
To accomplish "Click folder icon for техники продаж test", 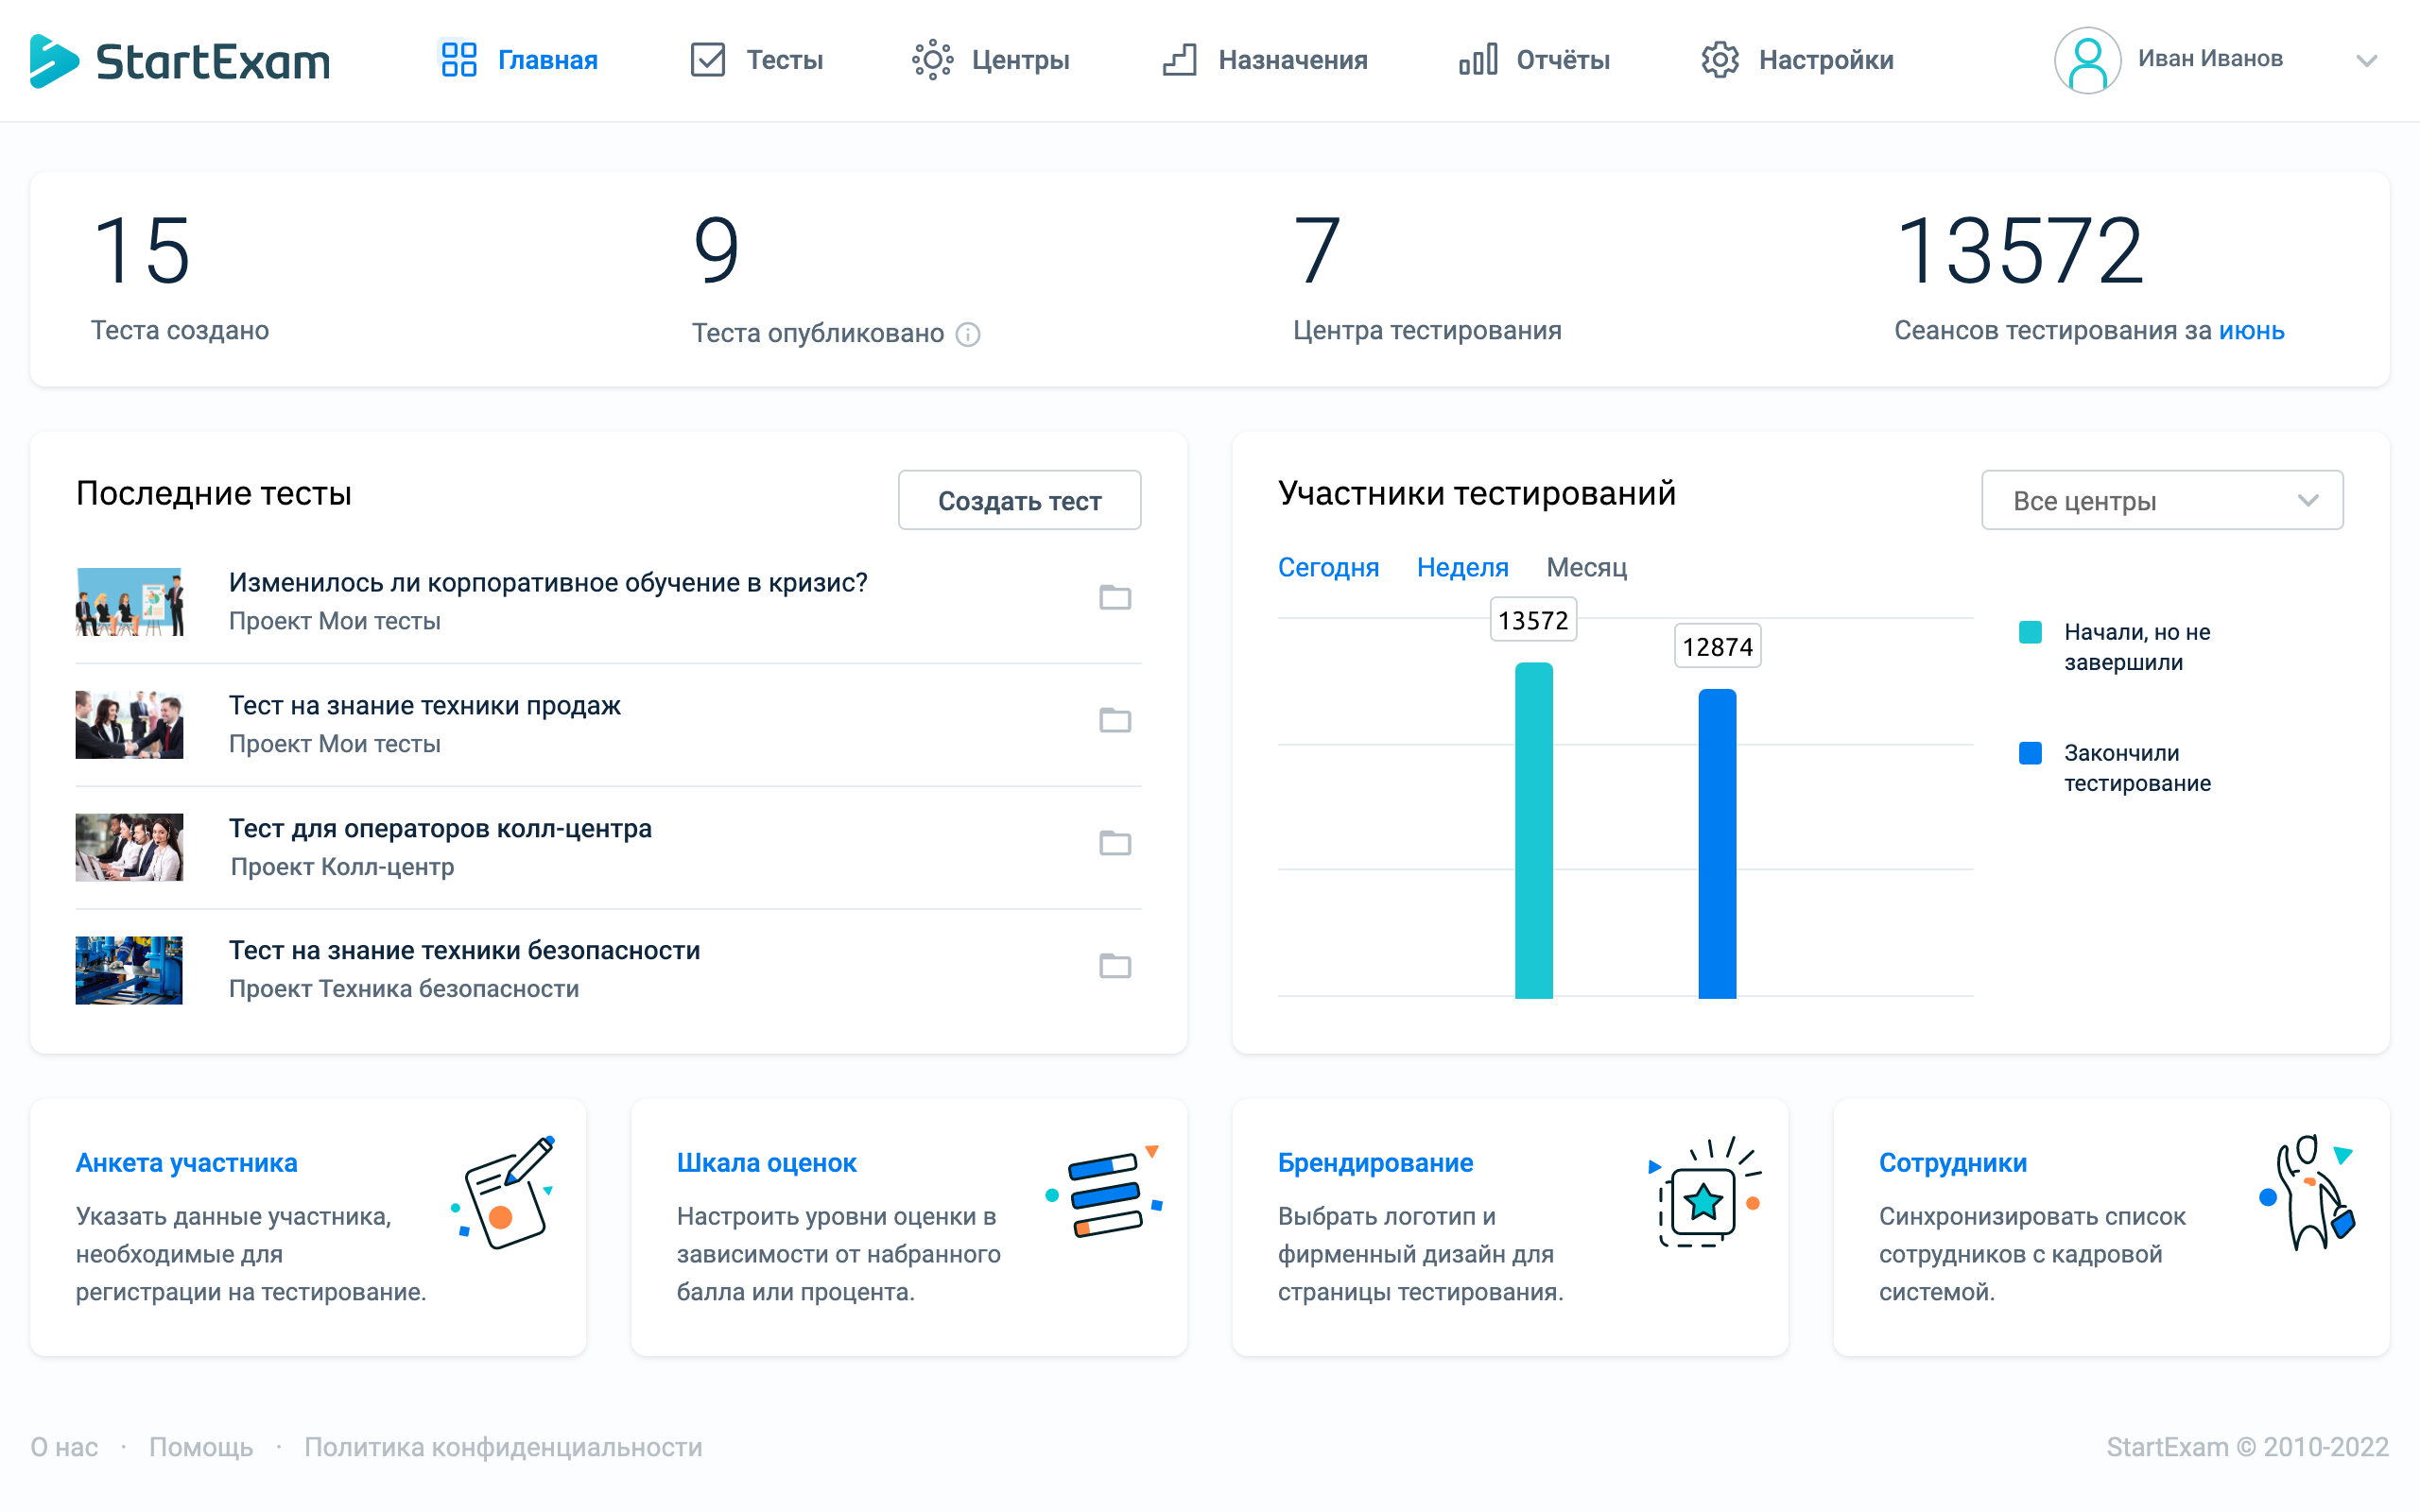I will coord(1114,720).
